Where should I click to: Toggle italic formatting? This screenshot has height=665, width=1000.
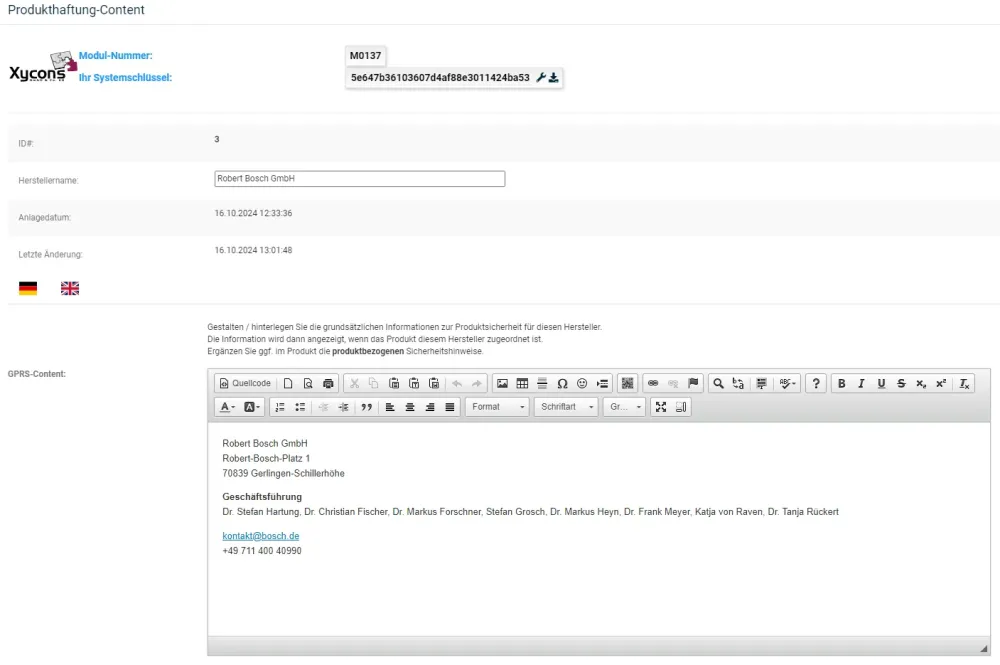[861, 383]
